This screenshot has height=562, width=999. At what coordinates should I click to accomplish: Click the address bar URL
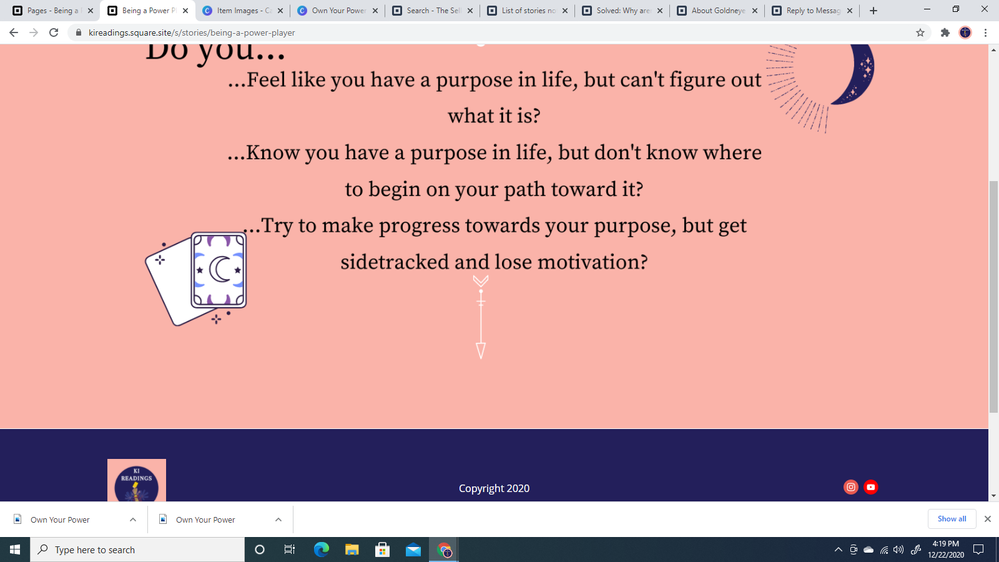pyautogui.click(x=191, y=32)
